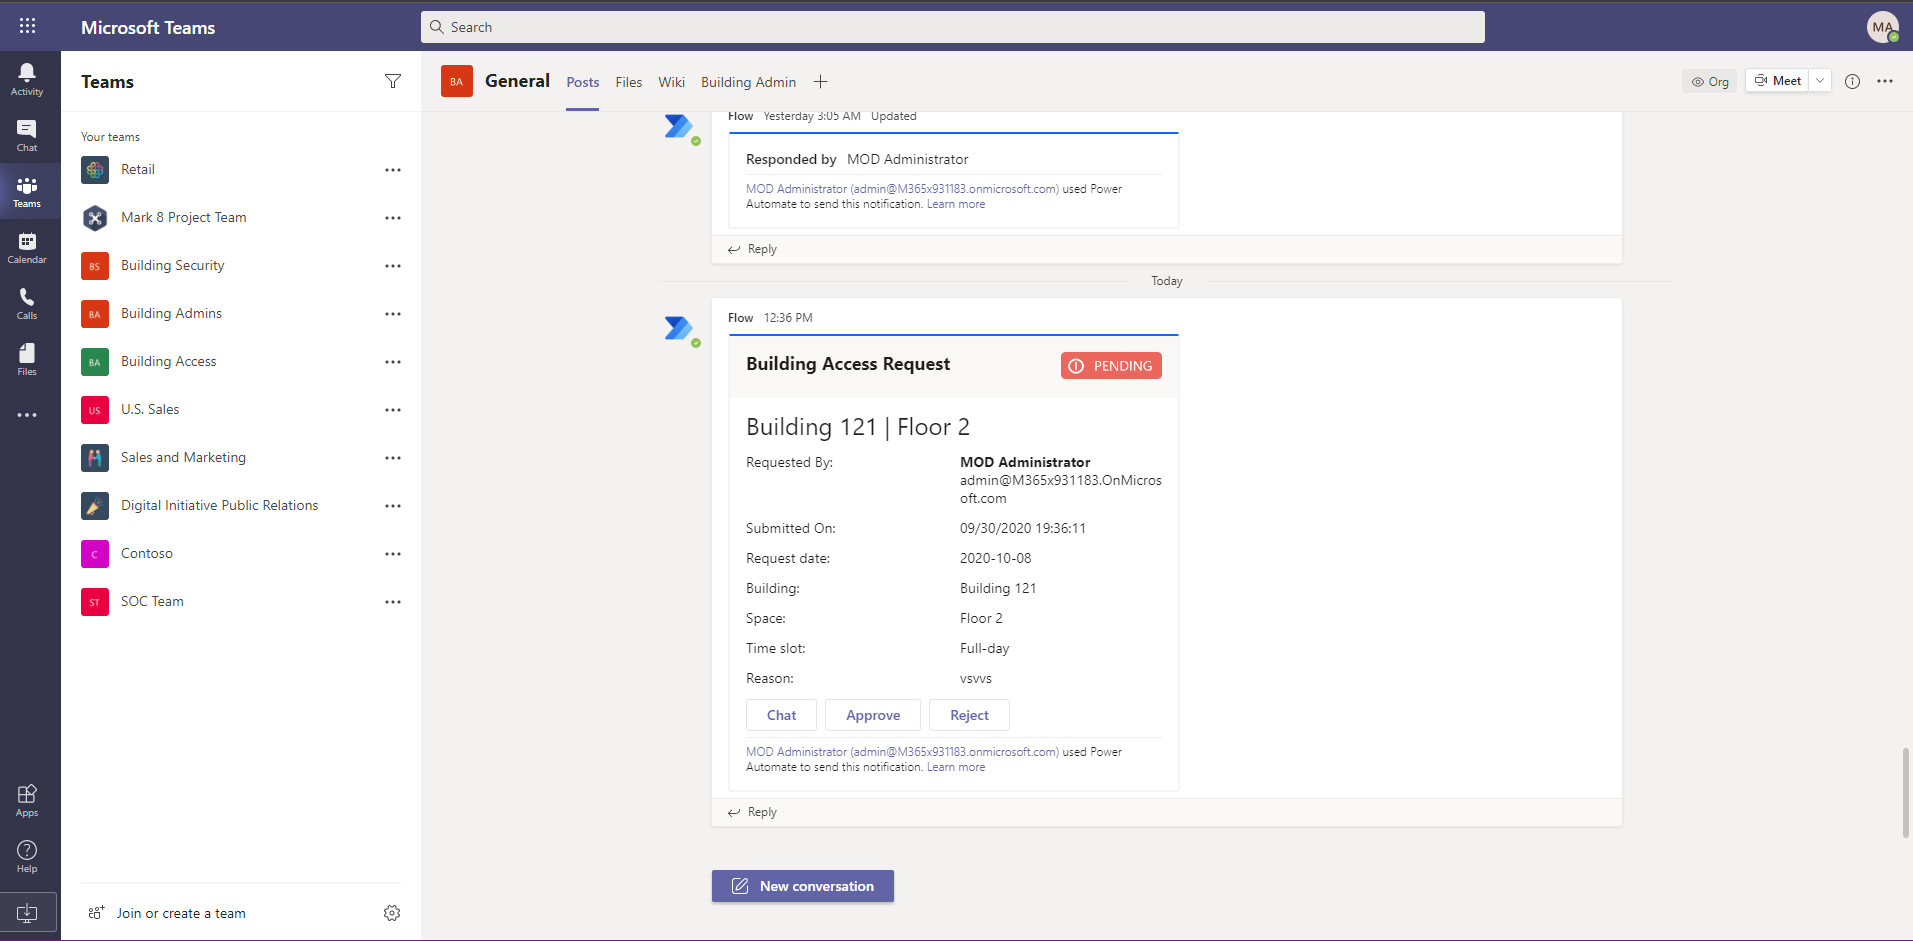
Task: Click the Org button
Action: (1710, 82)
